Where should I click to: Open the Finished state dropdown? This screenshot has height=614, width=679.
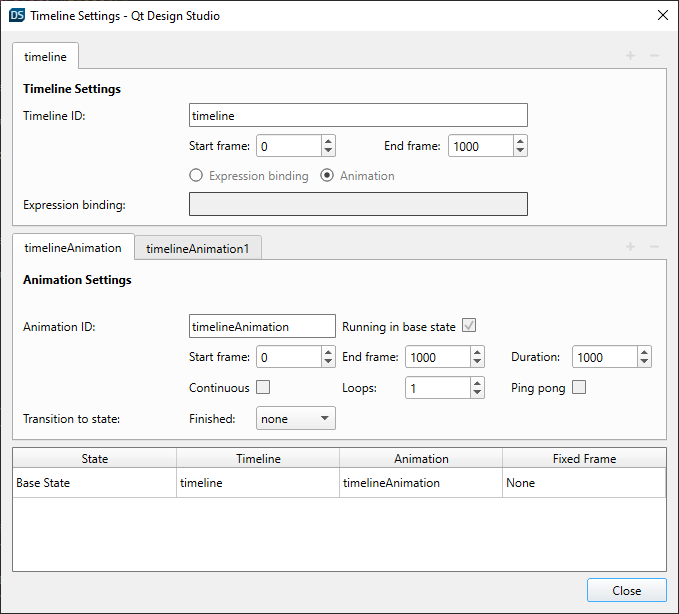click(x=296, y=419)
